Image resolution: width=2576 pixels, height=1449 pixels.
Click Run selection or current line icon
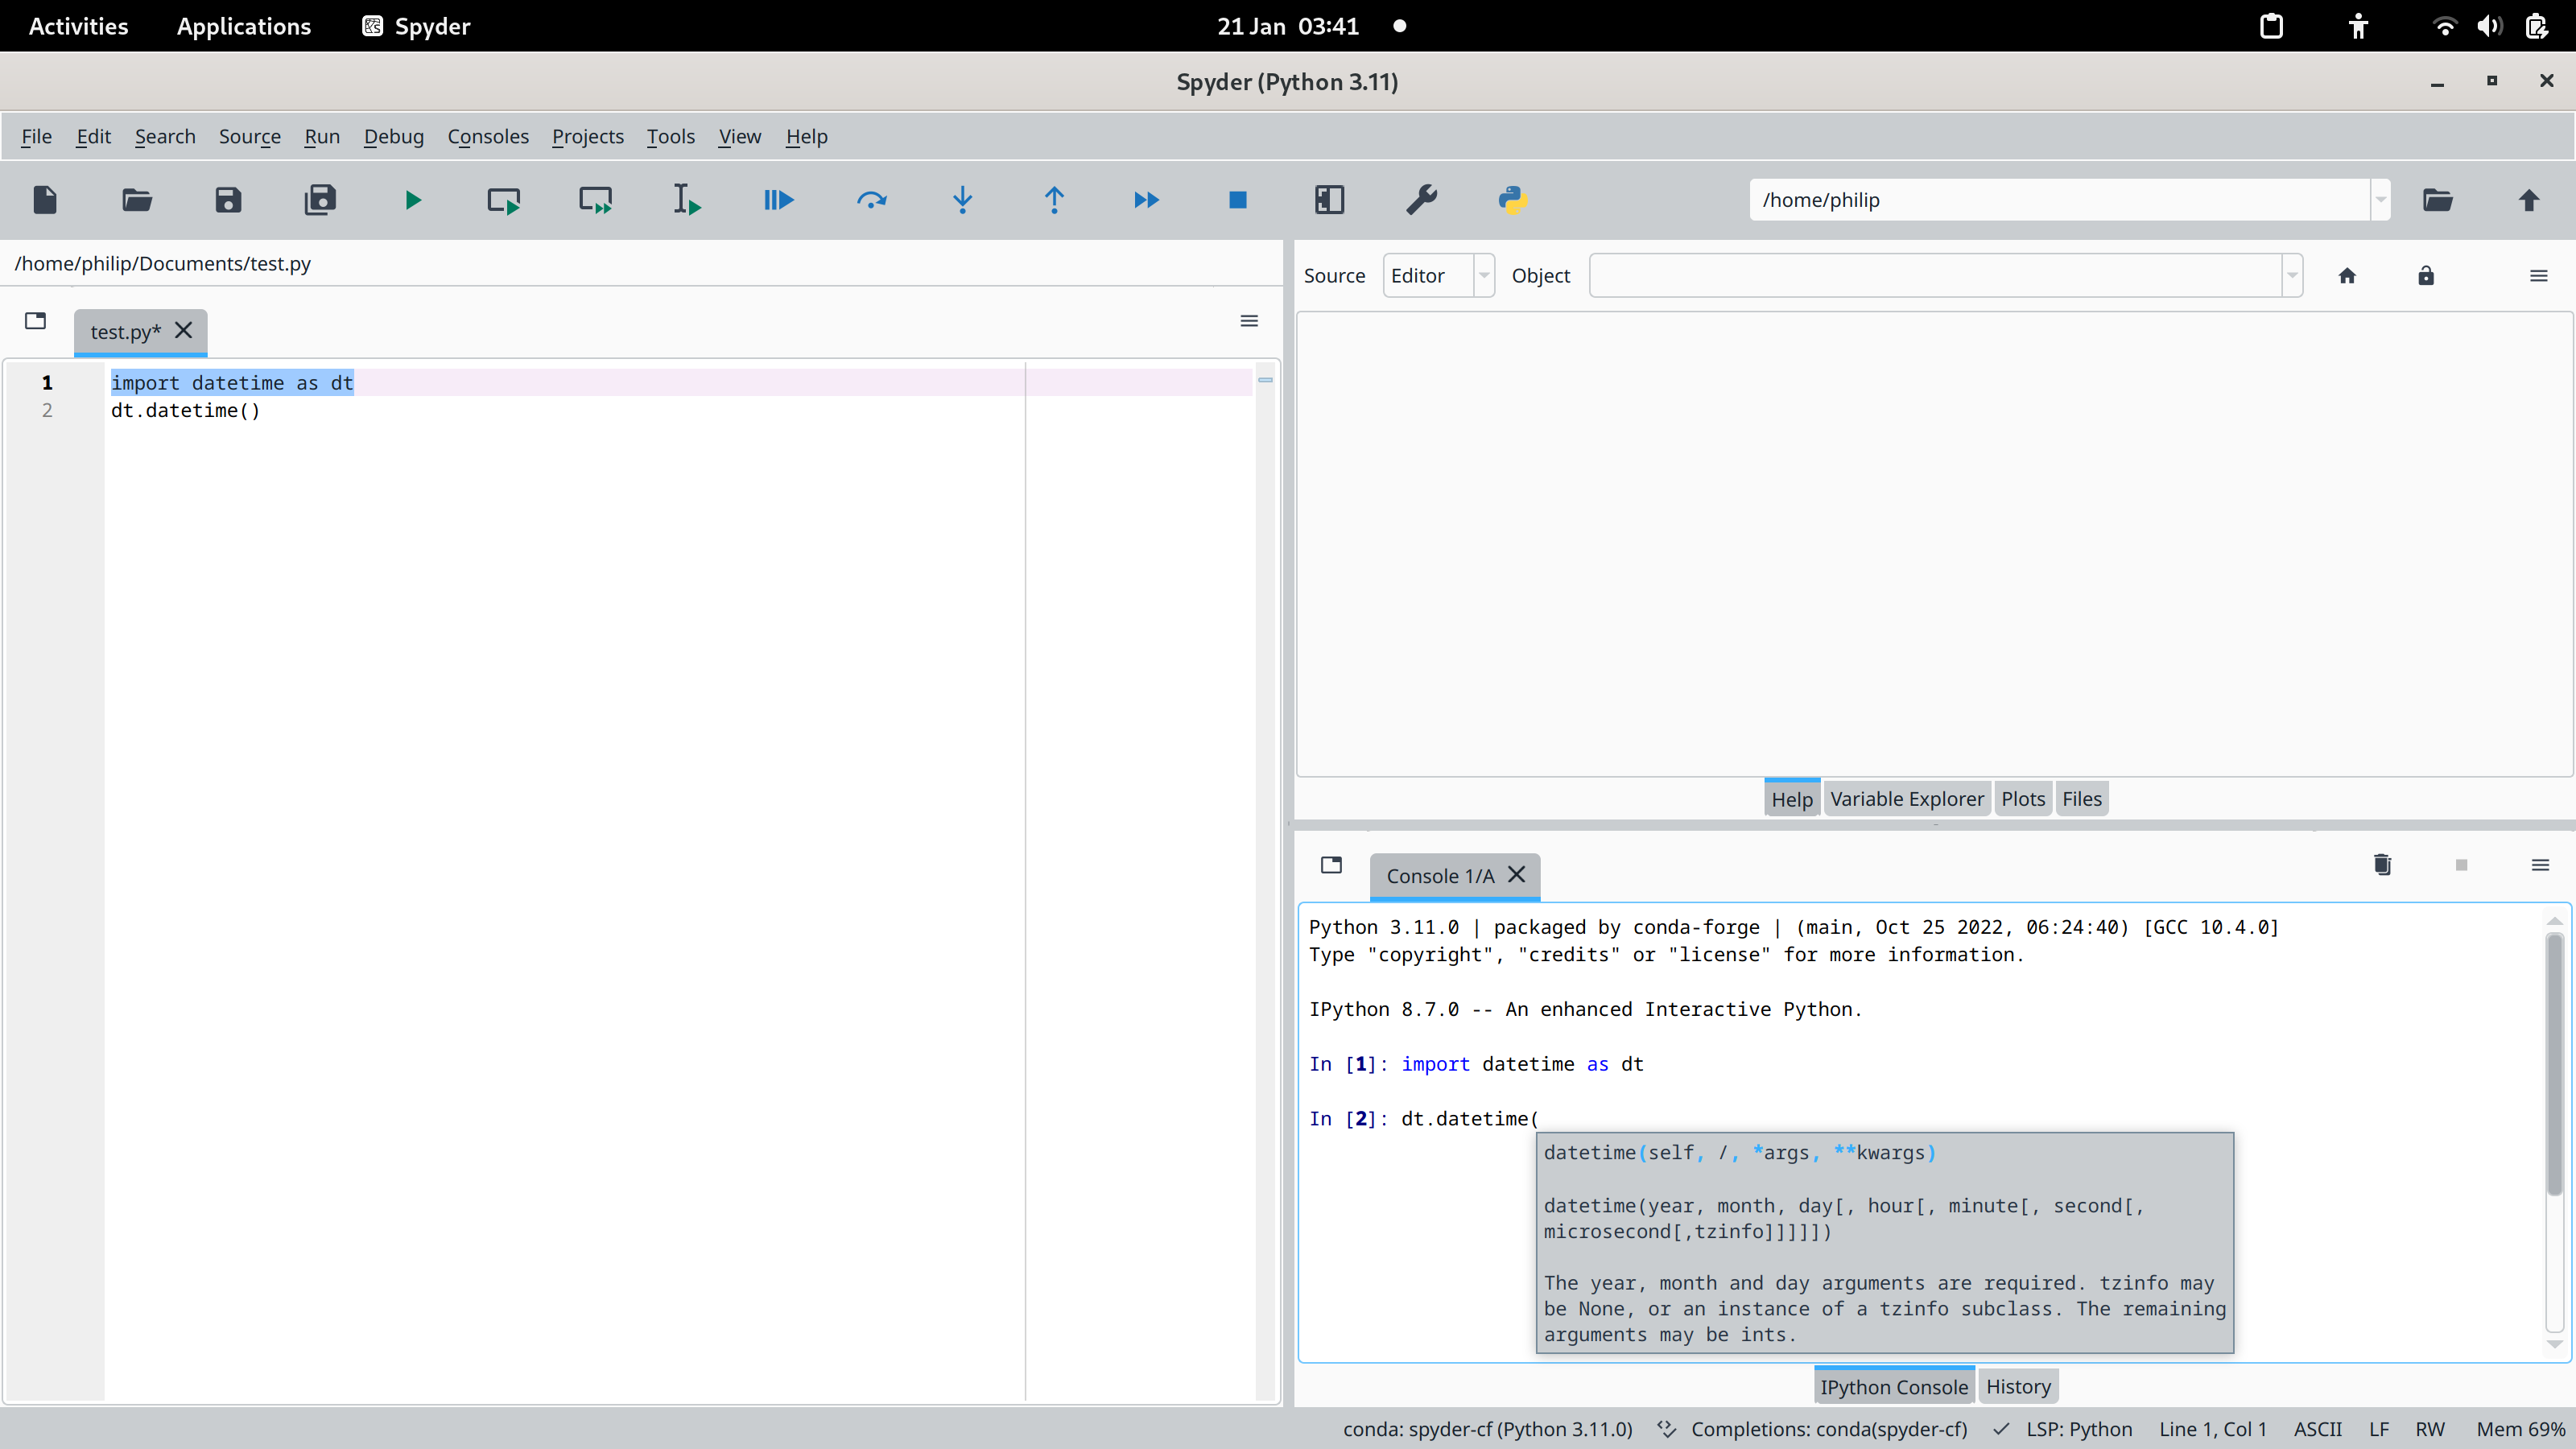pos(686,200)
